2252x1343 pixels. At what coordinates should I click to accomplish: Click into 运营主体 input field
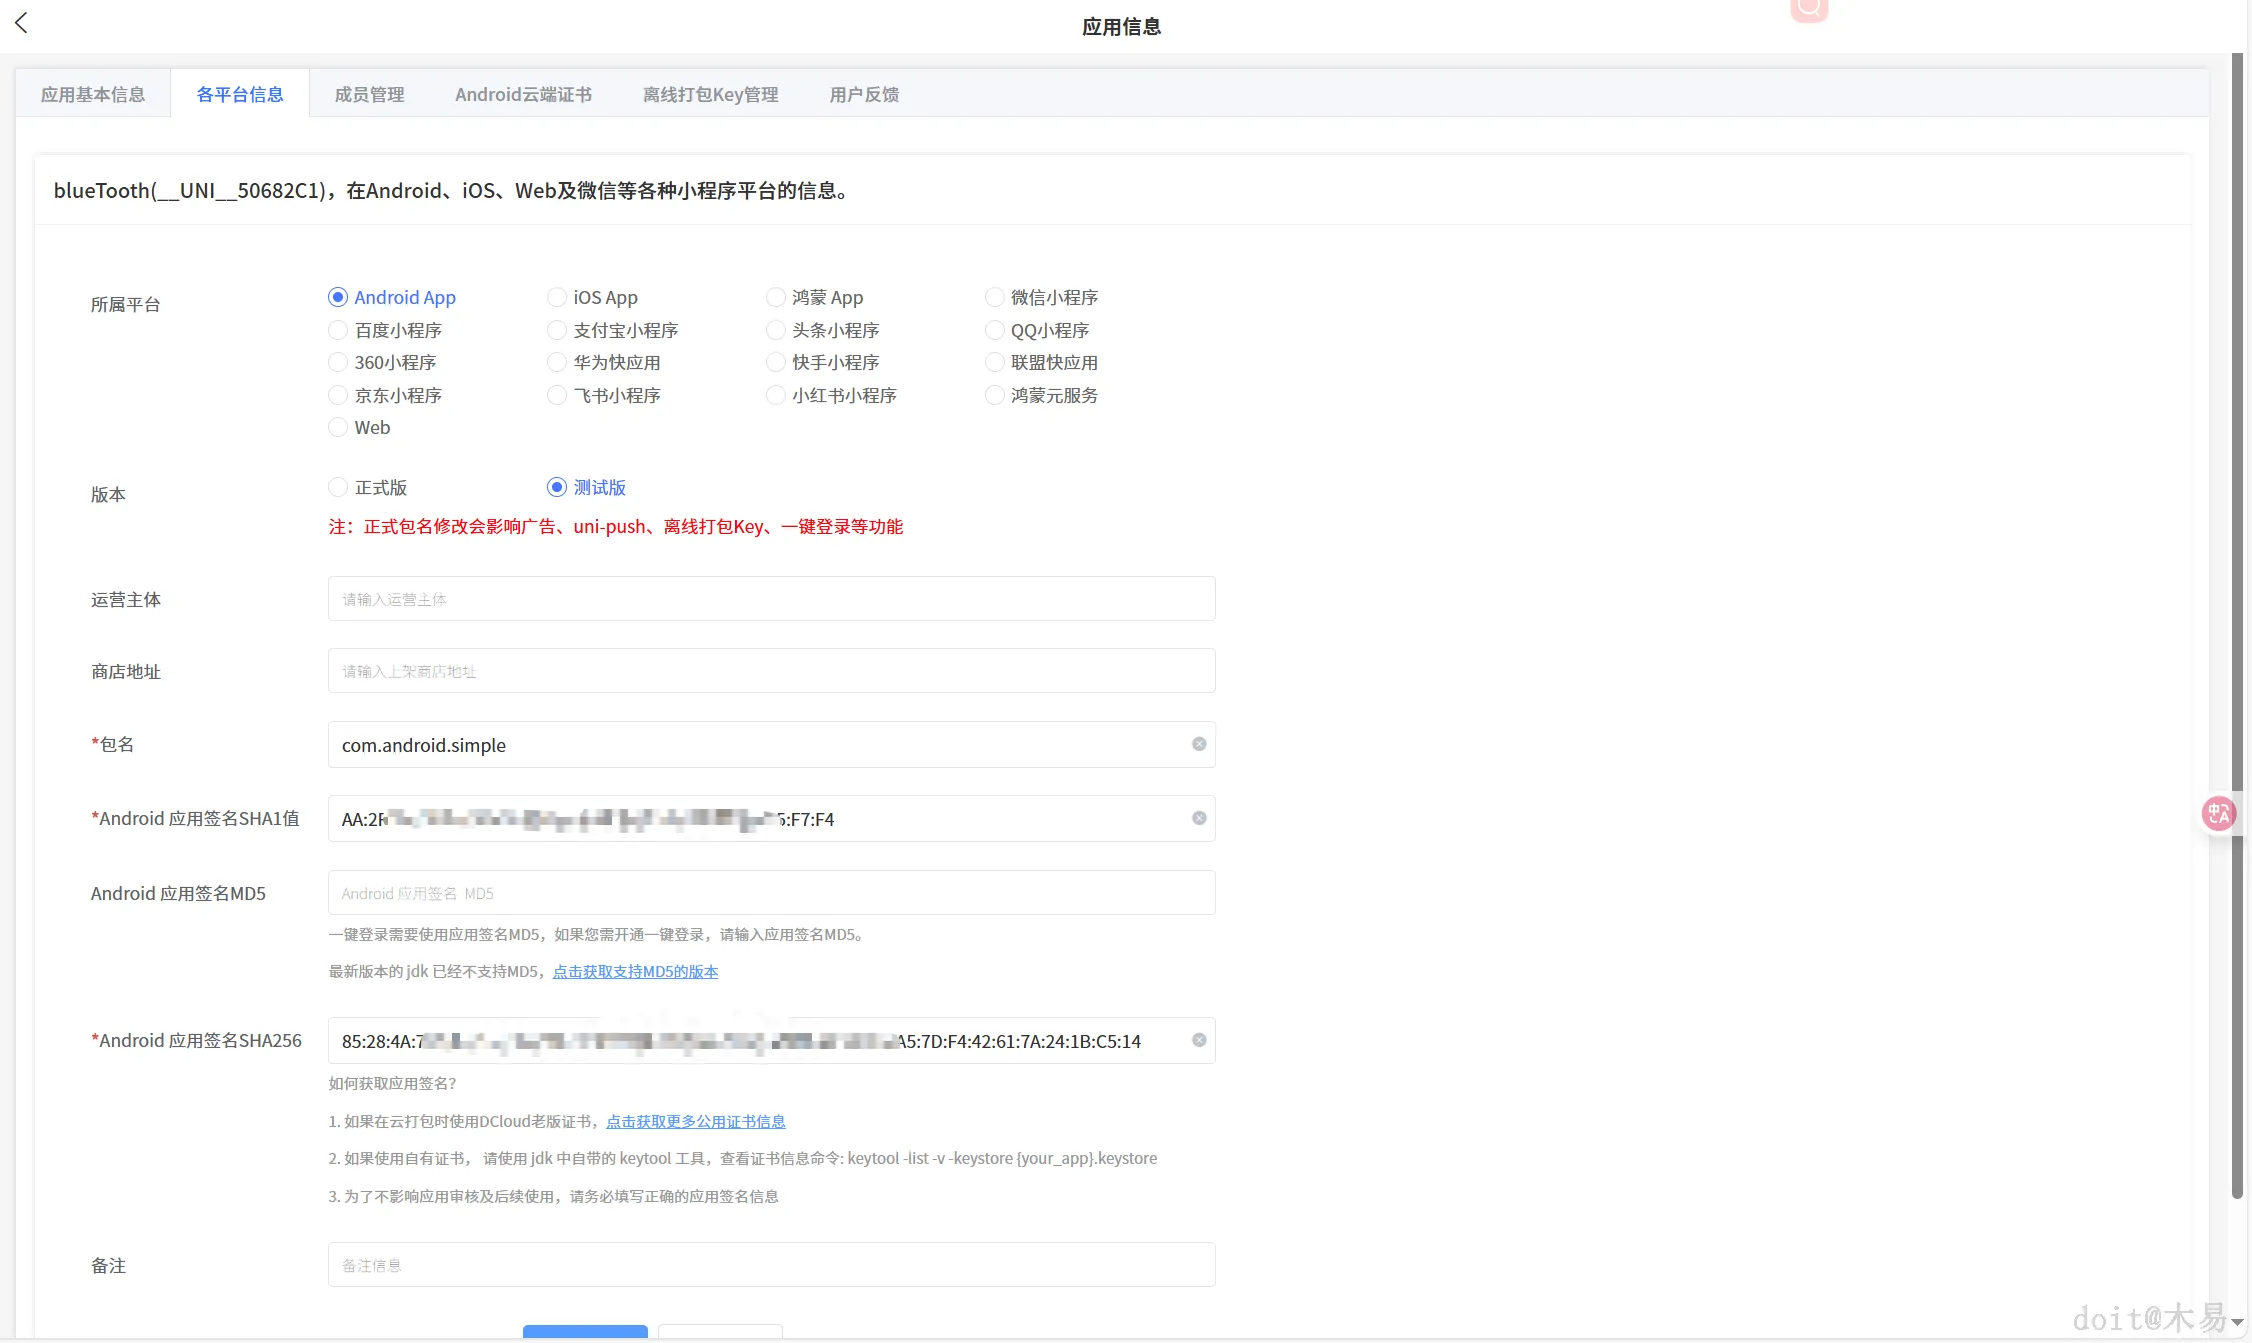[x=771, y=599]
